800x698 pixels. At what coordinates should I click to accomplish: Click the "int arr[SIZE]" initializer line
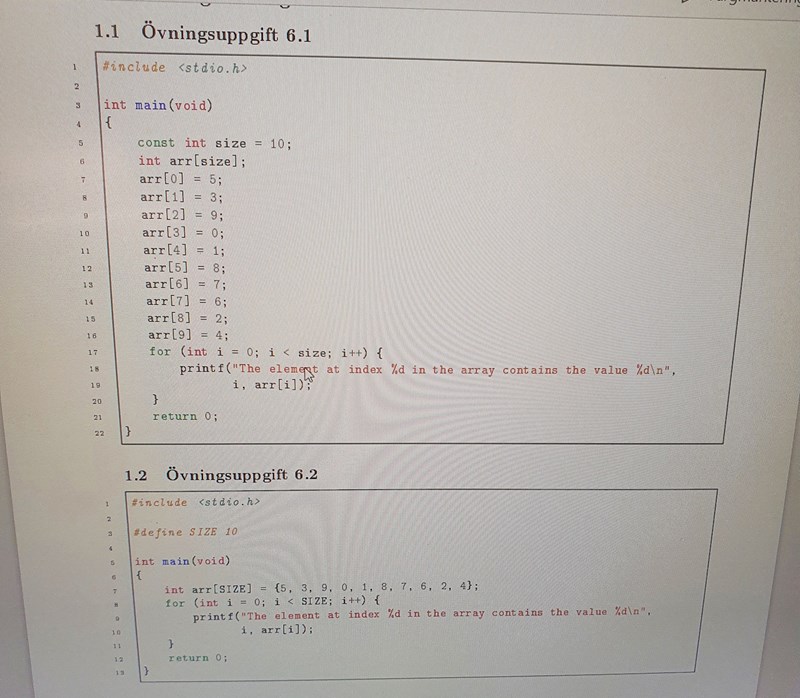(321, 589)
